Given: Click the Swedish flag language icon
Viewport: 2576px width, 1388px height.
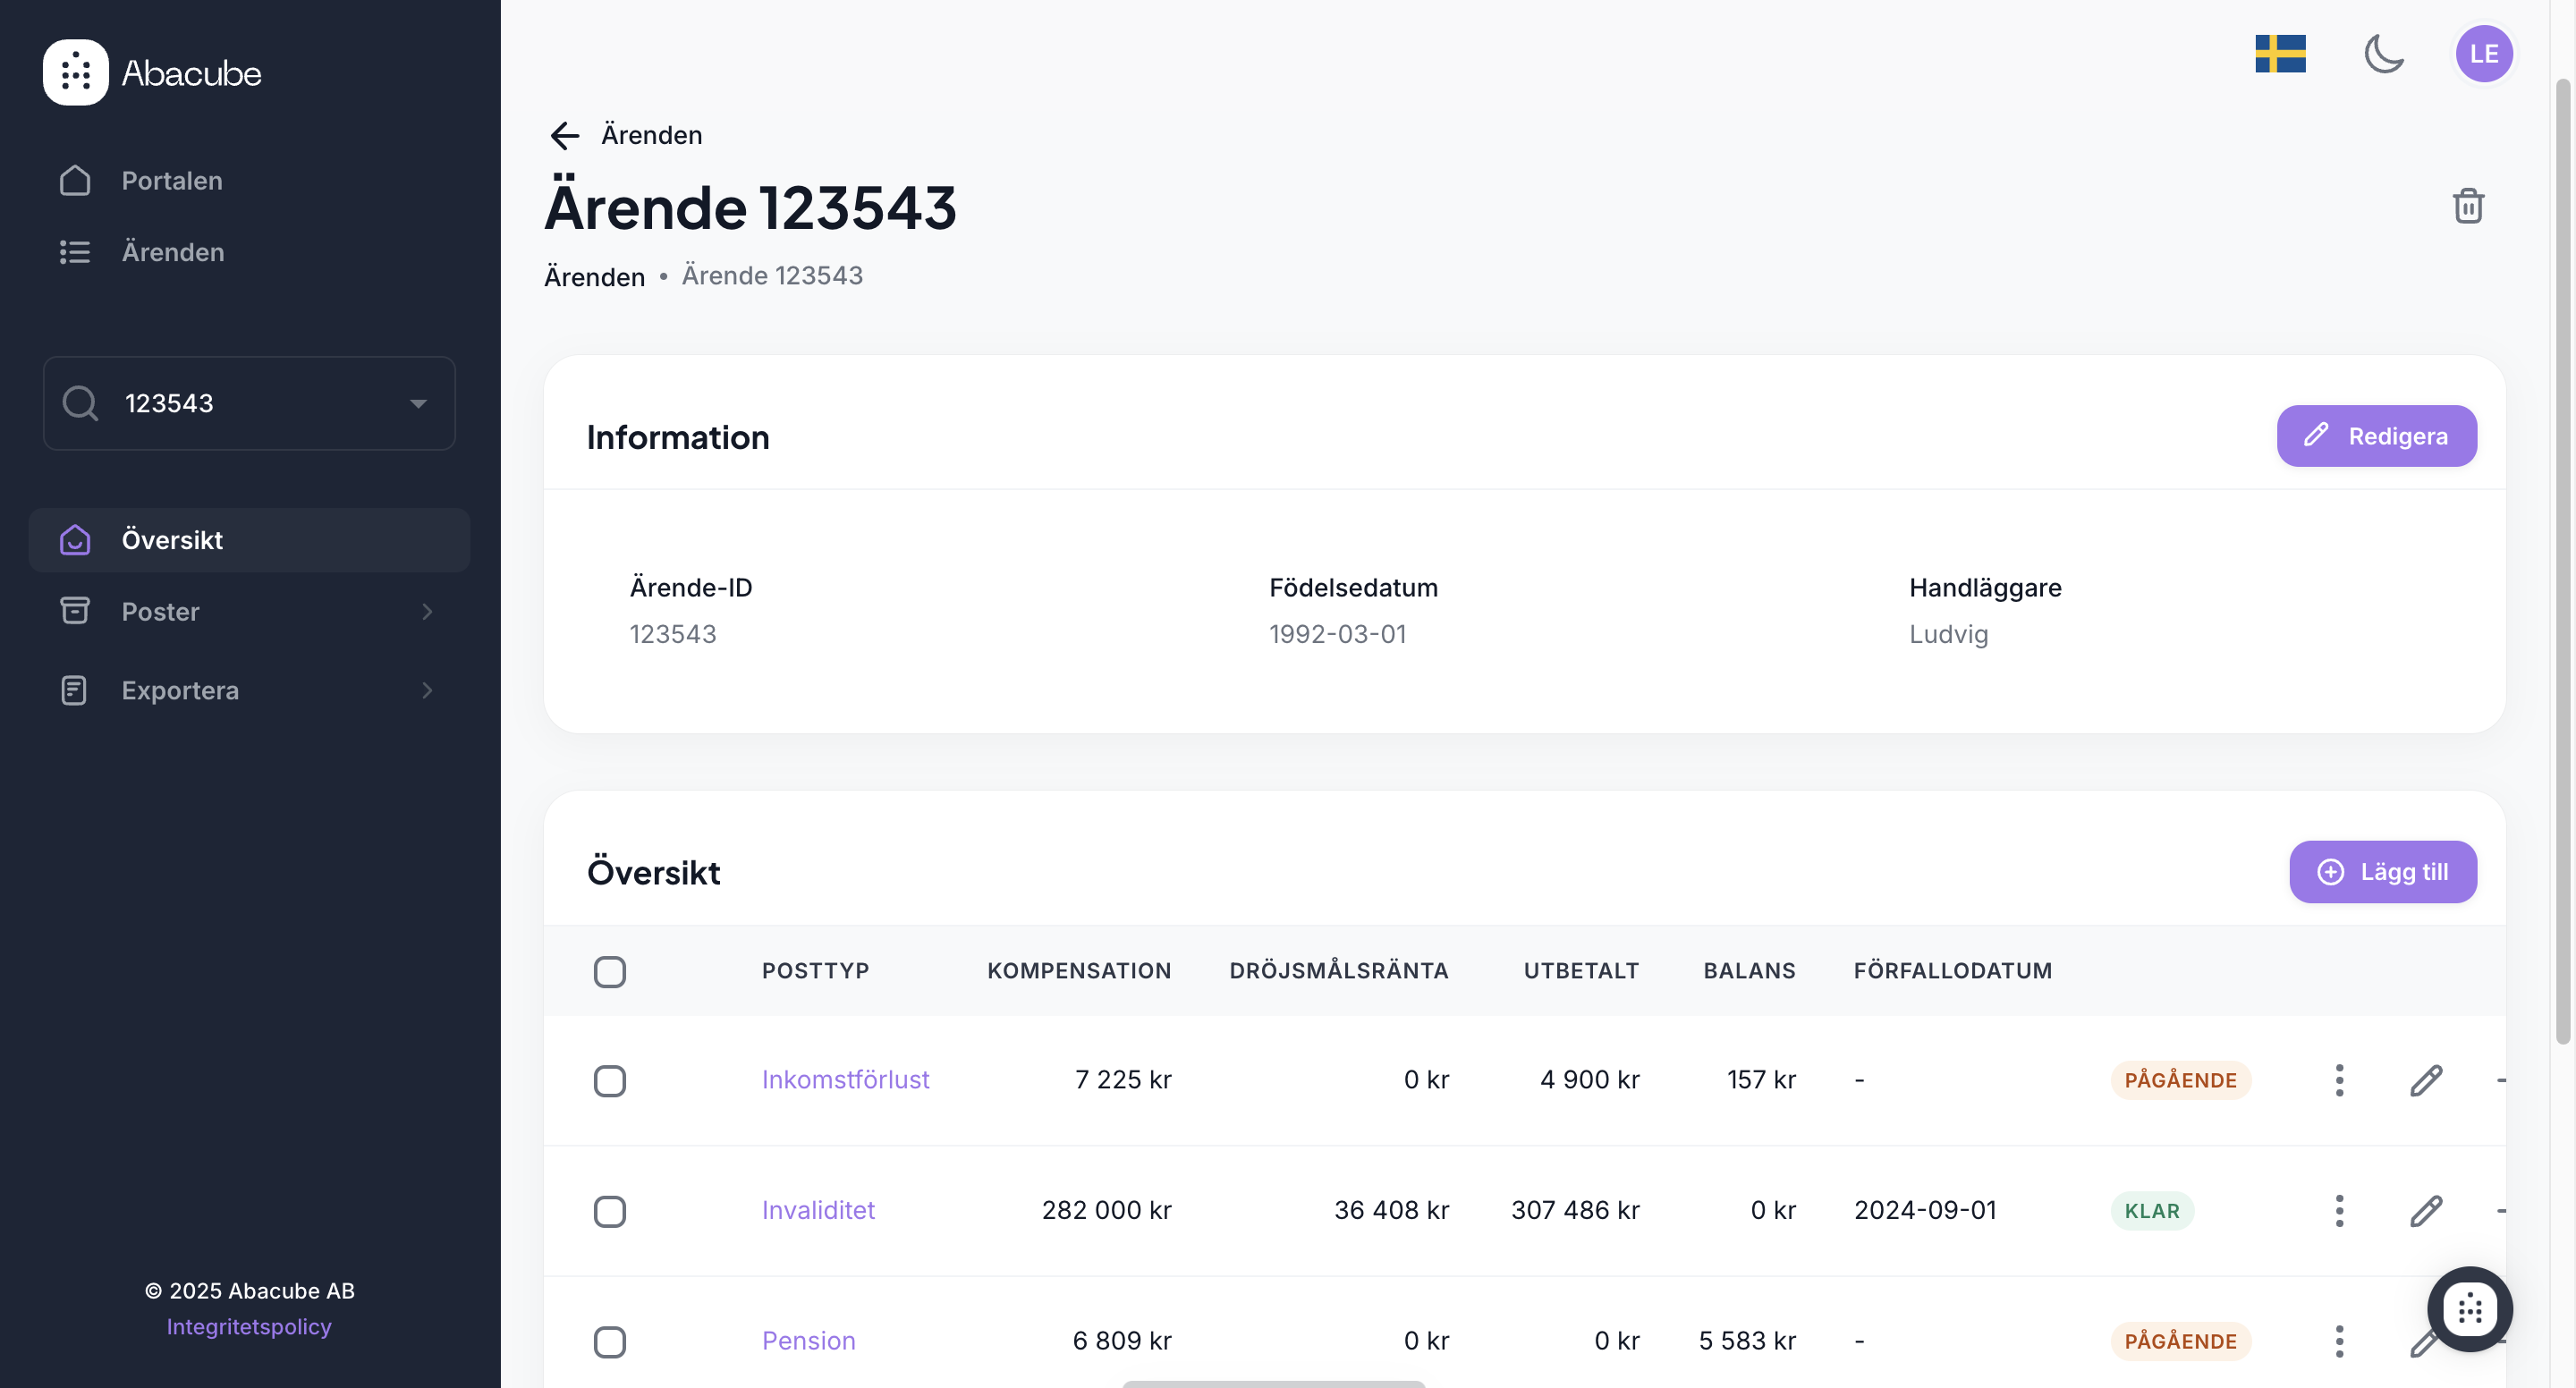Looking at the screenshot, I should (2280, 54).
